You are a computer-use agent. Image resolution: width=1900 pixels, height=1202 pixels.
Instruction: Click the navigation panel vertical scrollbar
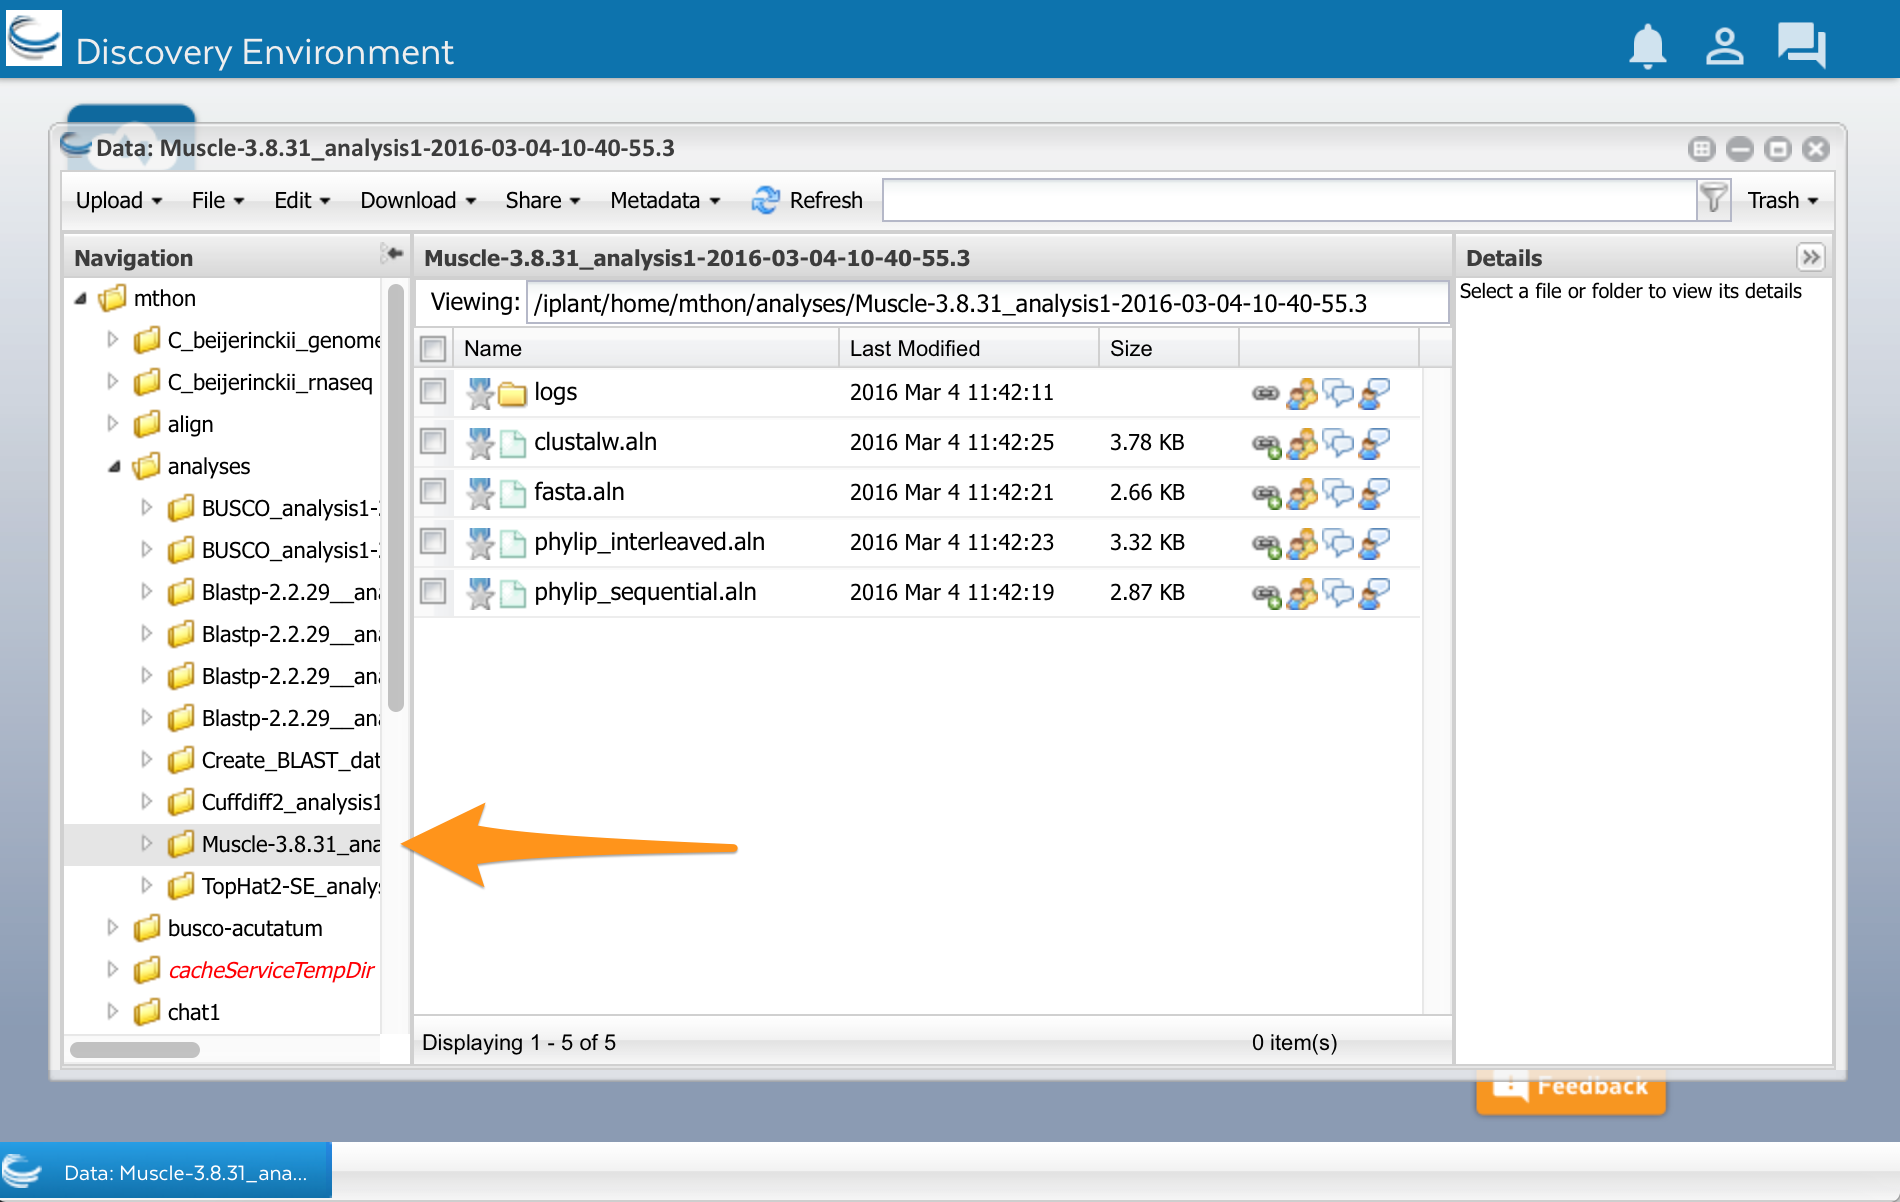coord(396,498)
